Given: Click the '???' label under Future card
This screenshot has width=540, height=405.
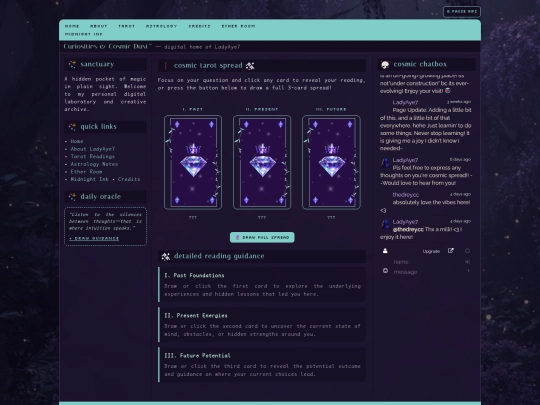Looking at the screenshot, I should pyautogui.click(x=331, y=218).
